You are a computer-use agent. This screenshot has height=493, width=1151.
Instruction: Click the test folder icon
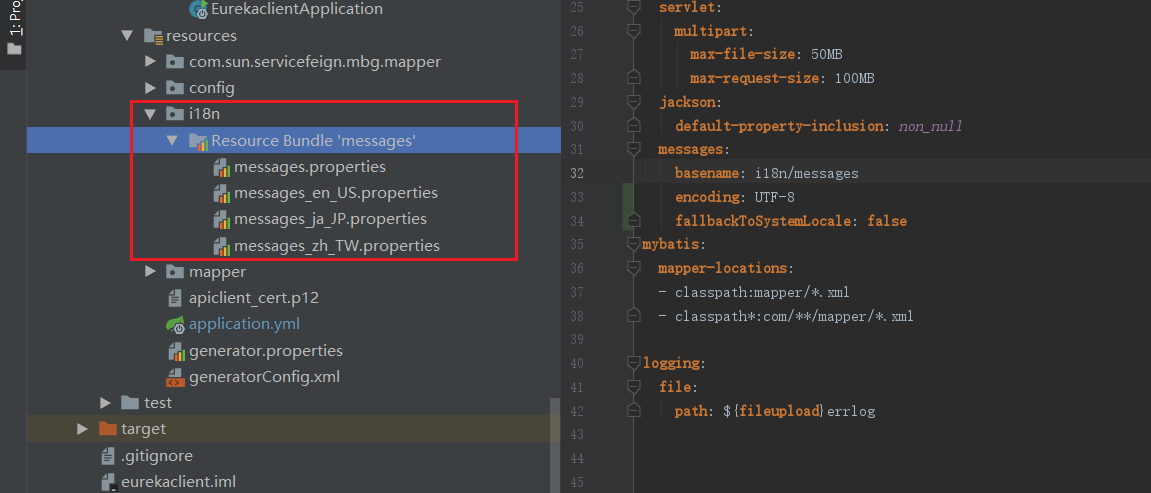click(x=130, y=402)
